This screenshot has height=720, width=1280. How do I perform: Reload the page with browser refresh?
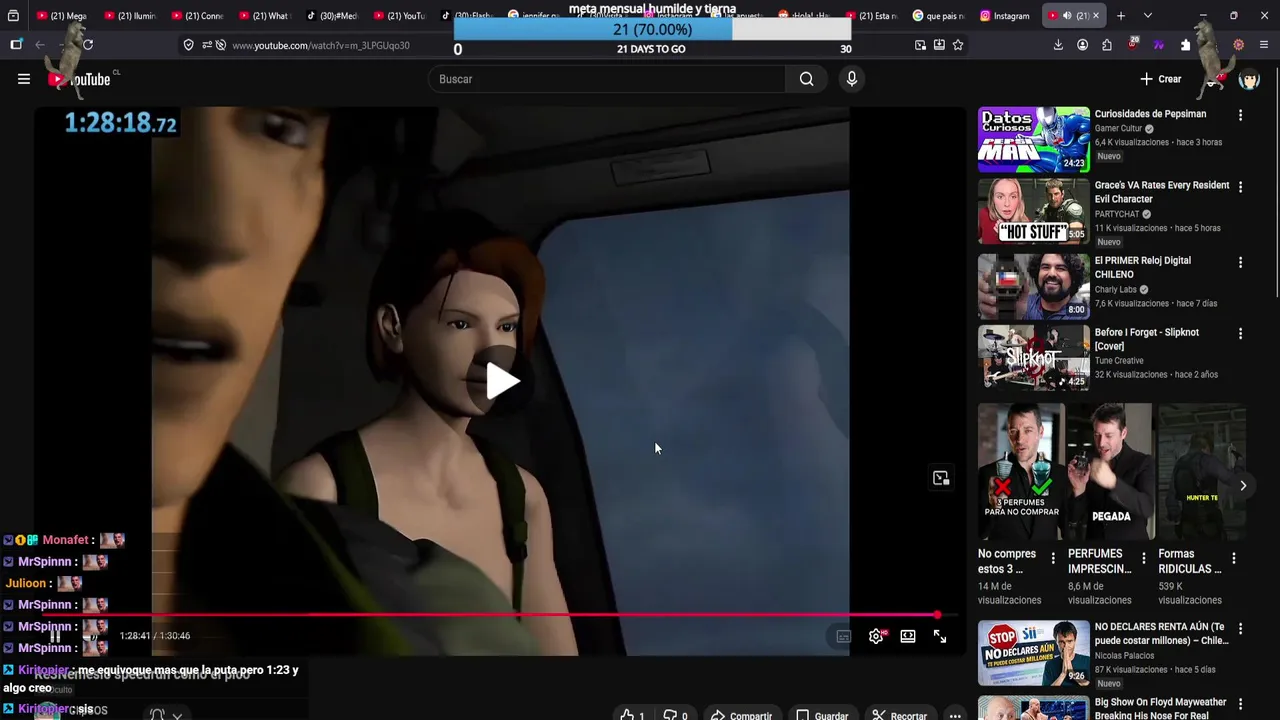point(88,45)
